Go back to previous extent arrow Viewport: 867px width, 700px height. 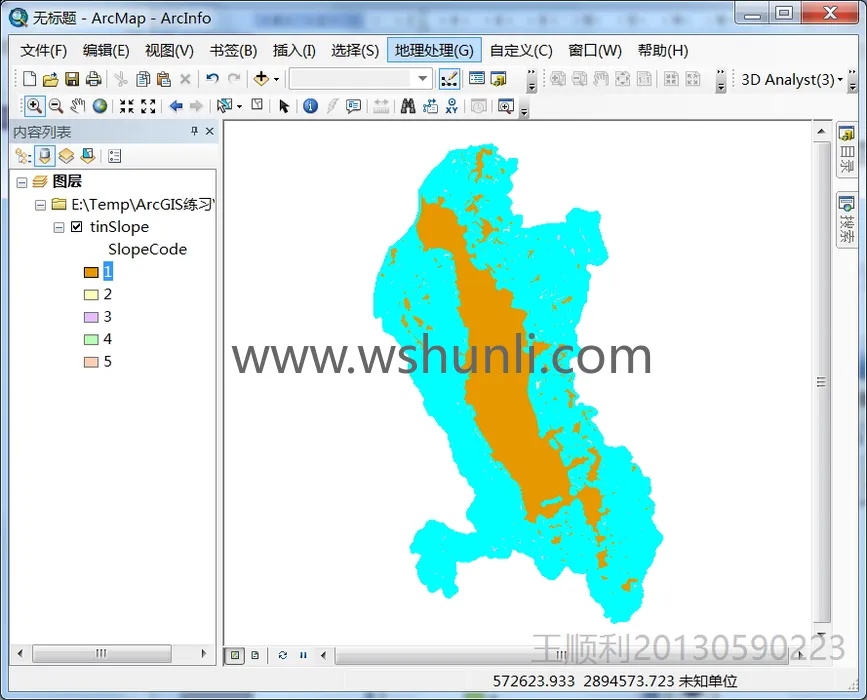[176, 106]
